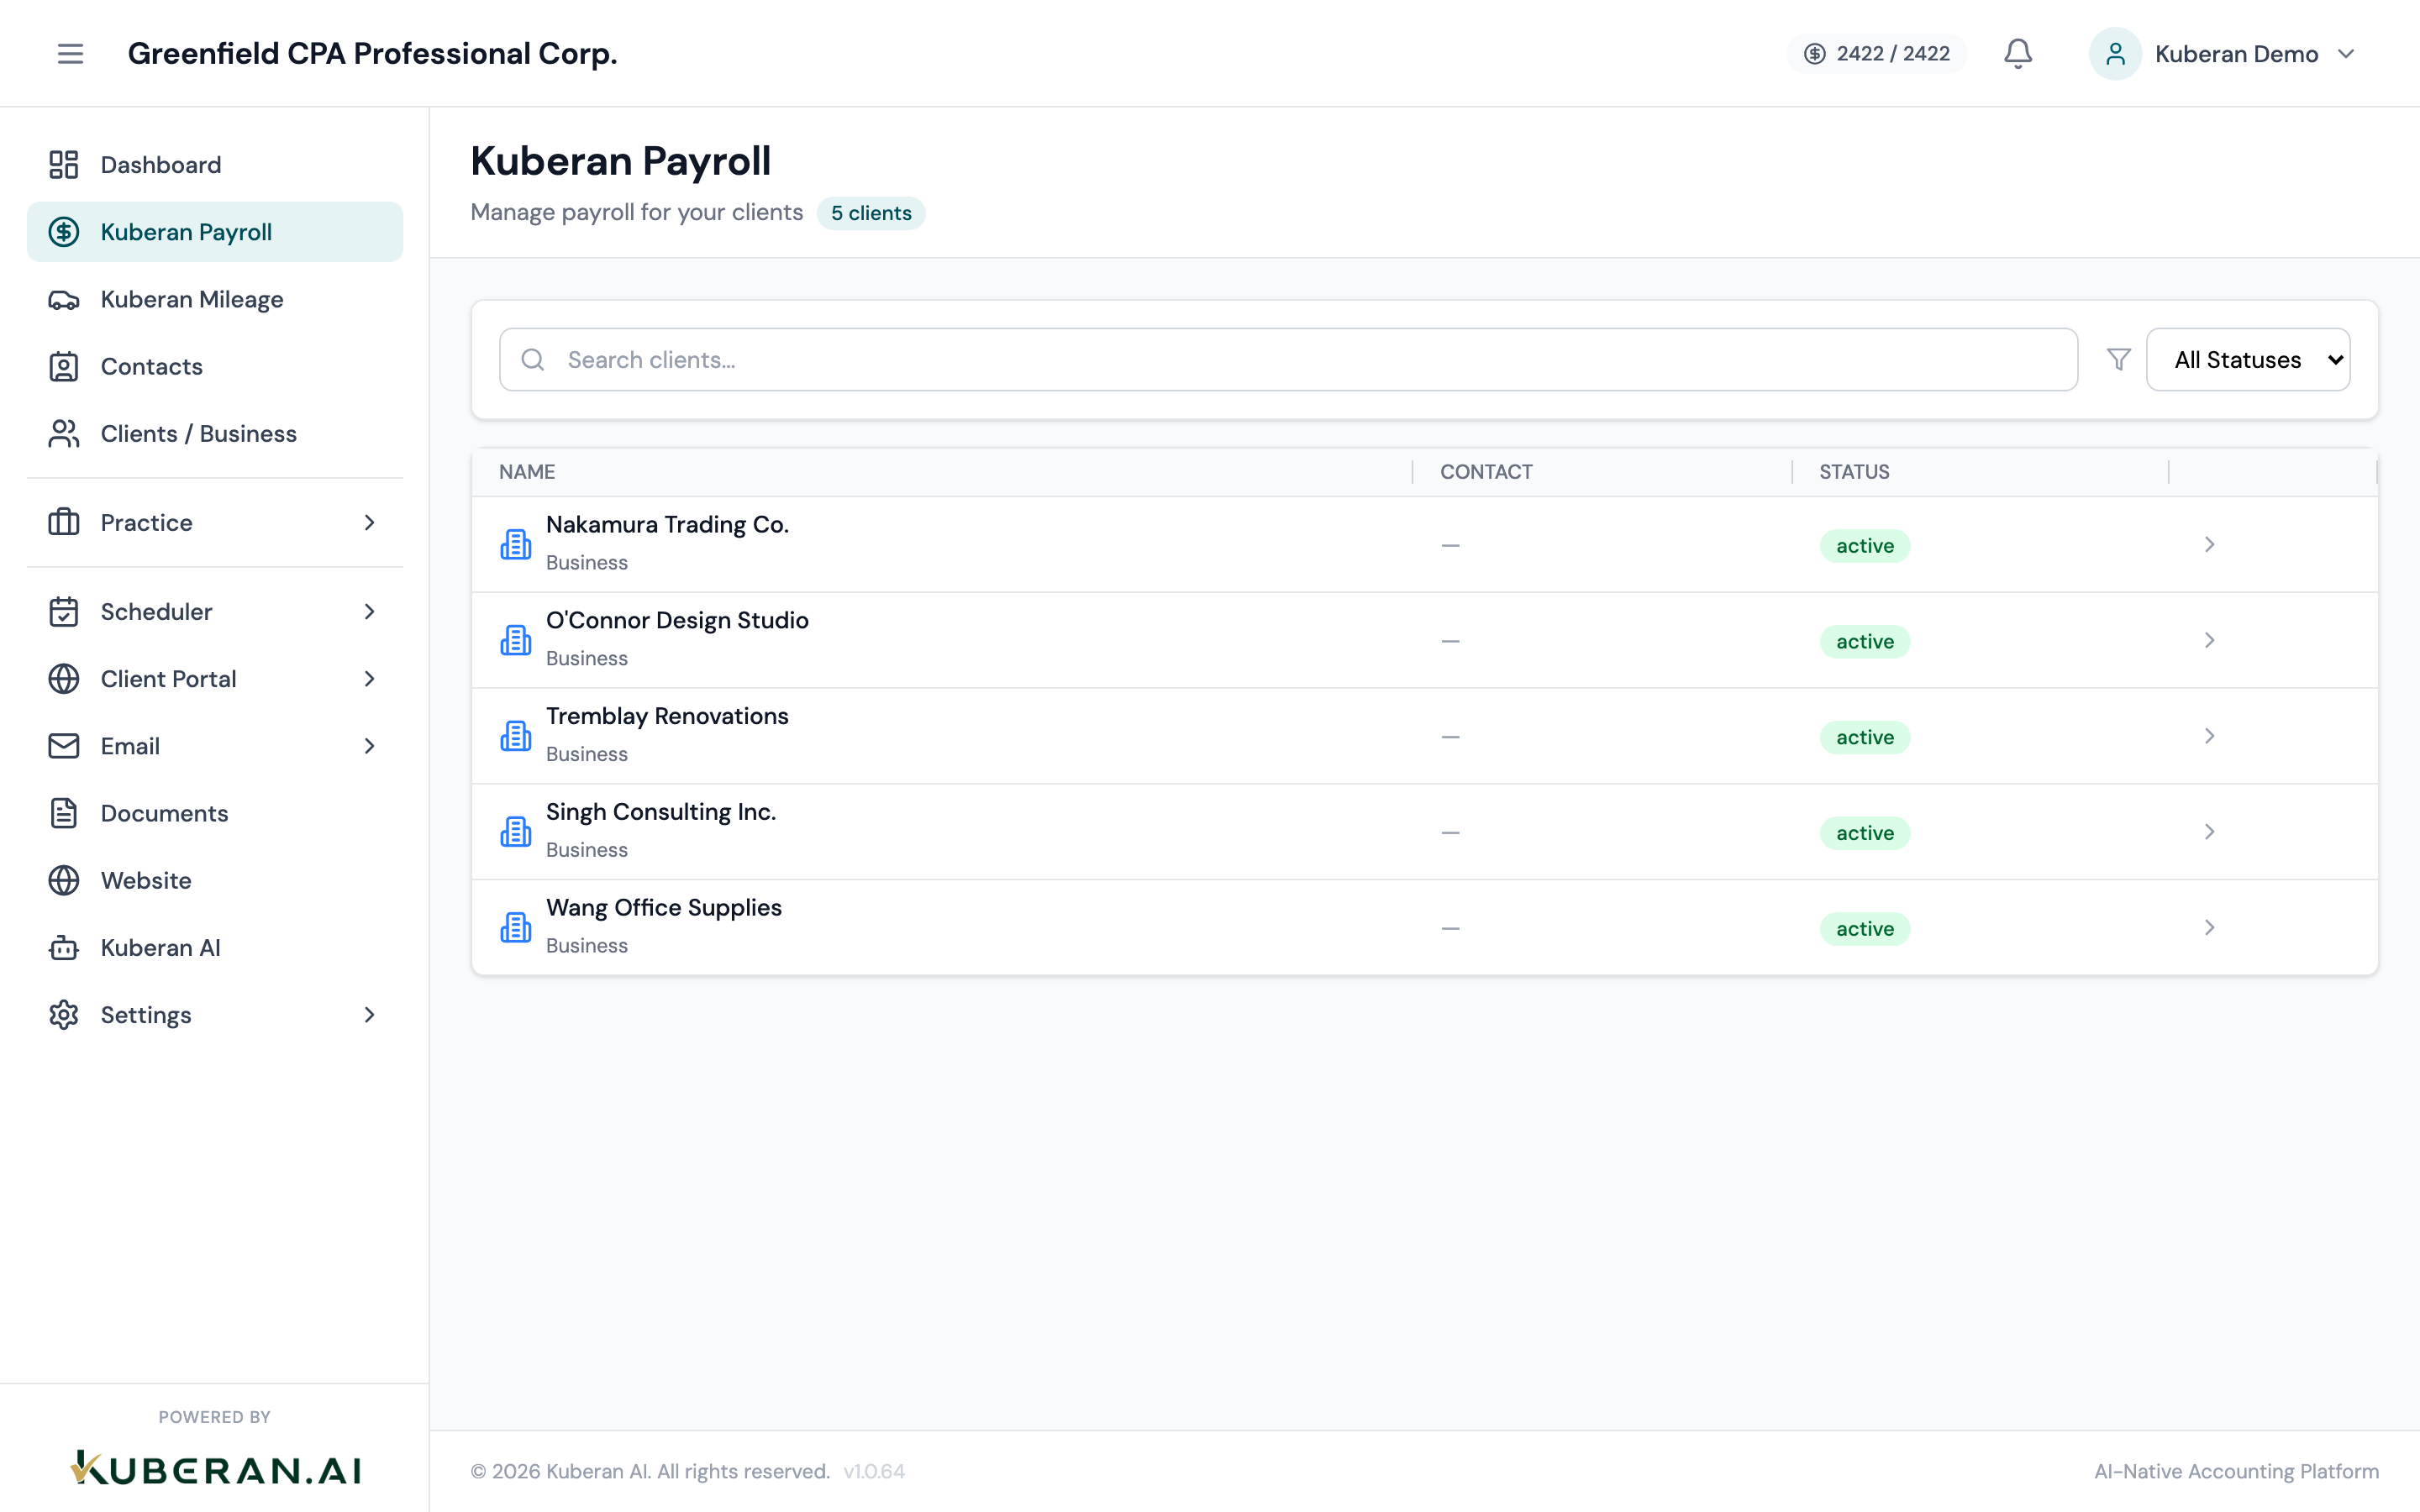This screenshot has height=1512, width=2420.
Task: Expand the Scheduler submenu chevron
Action: pyautogui.click(x=369, y=611)
